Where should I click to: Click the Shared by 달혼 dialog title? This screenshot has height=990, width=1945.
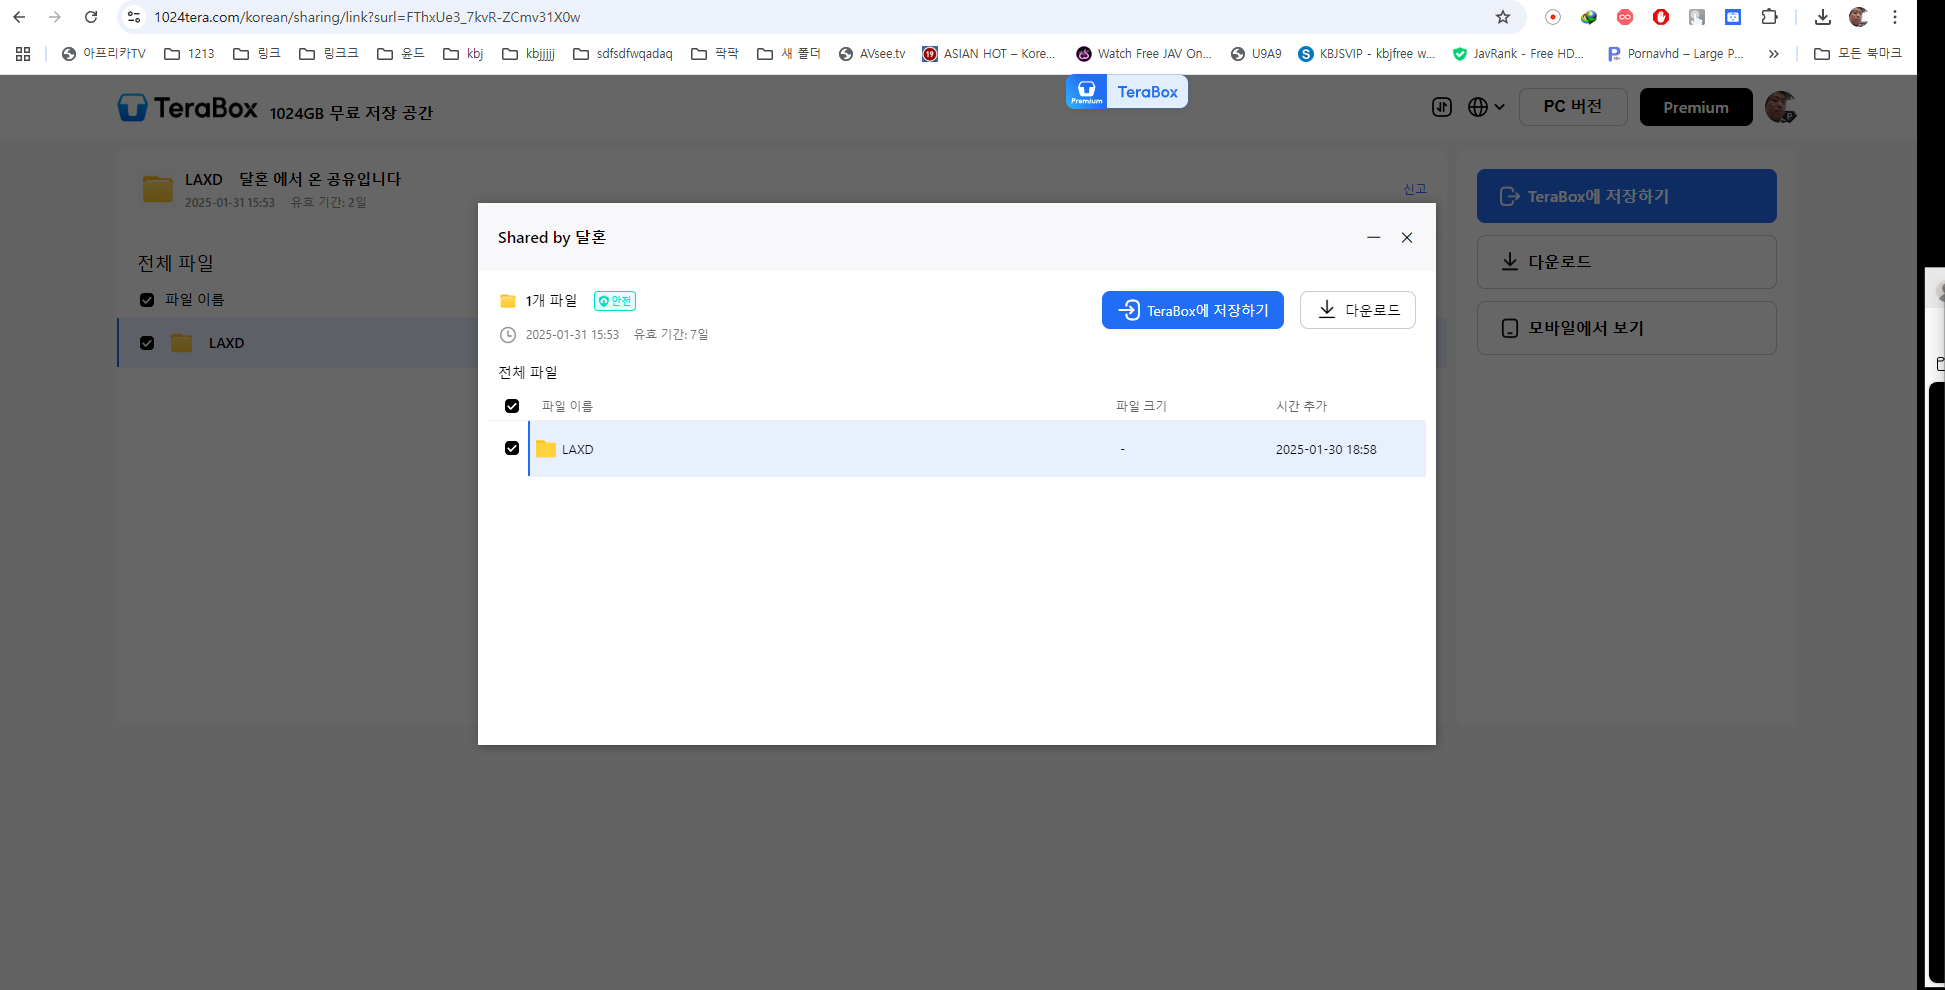[552, 237]
